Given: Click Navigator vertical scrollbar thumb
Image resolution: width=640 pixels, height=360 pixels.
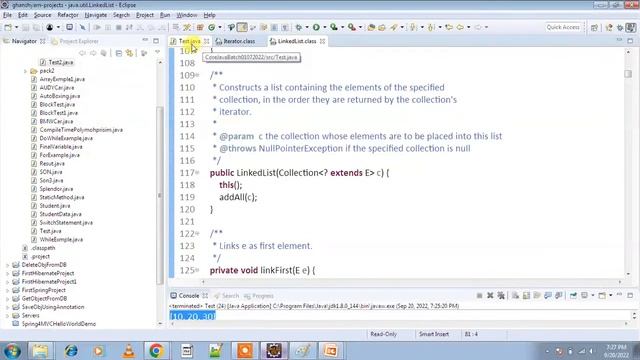Looking at the screenshot, I should tap(160, 196).
